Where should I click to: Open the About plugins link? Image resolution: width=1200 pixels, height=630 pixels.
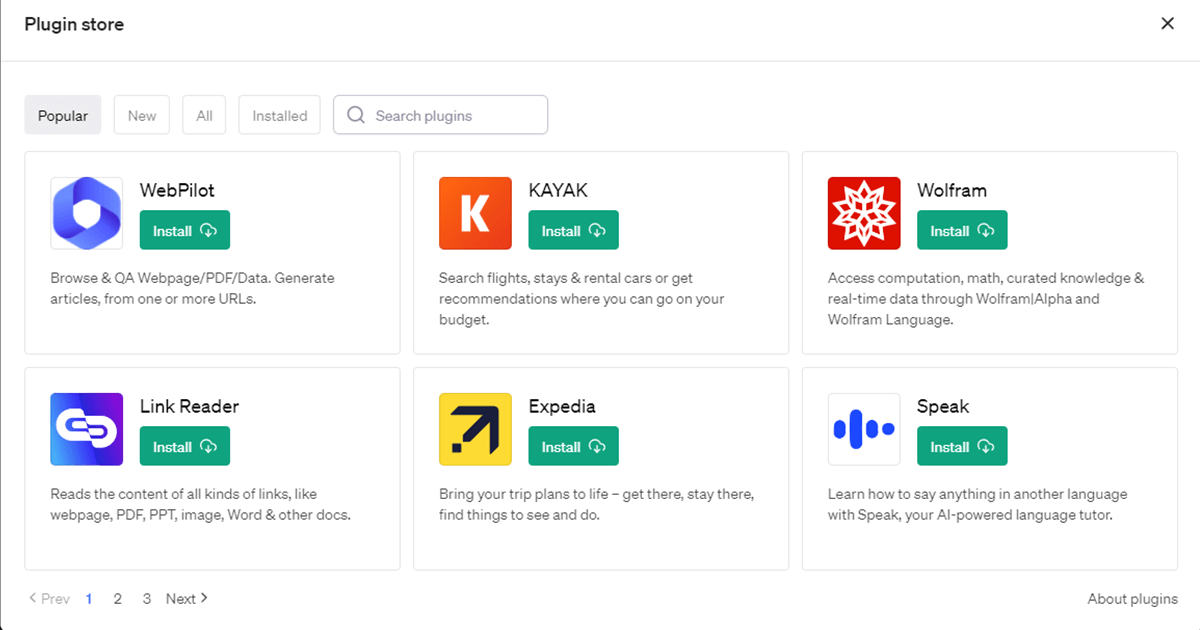[x=1133, y=599]
